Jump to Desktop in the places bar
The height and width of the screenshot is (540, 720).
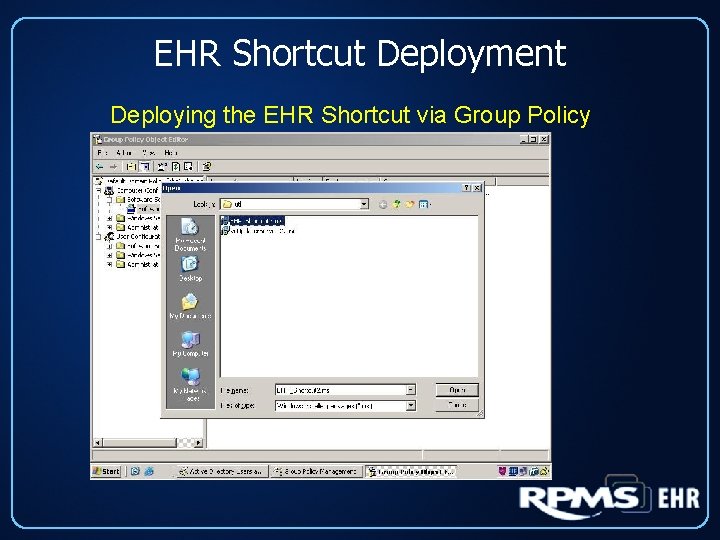(x=190, y=269)
